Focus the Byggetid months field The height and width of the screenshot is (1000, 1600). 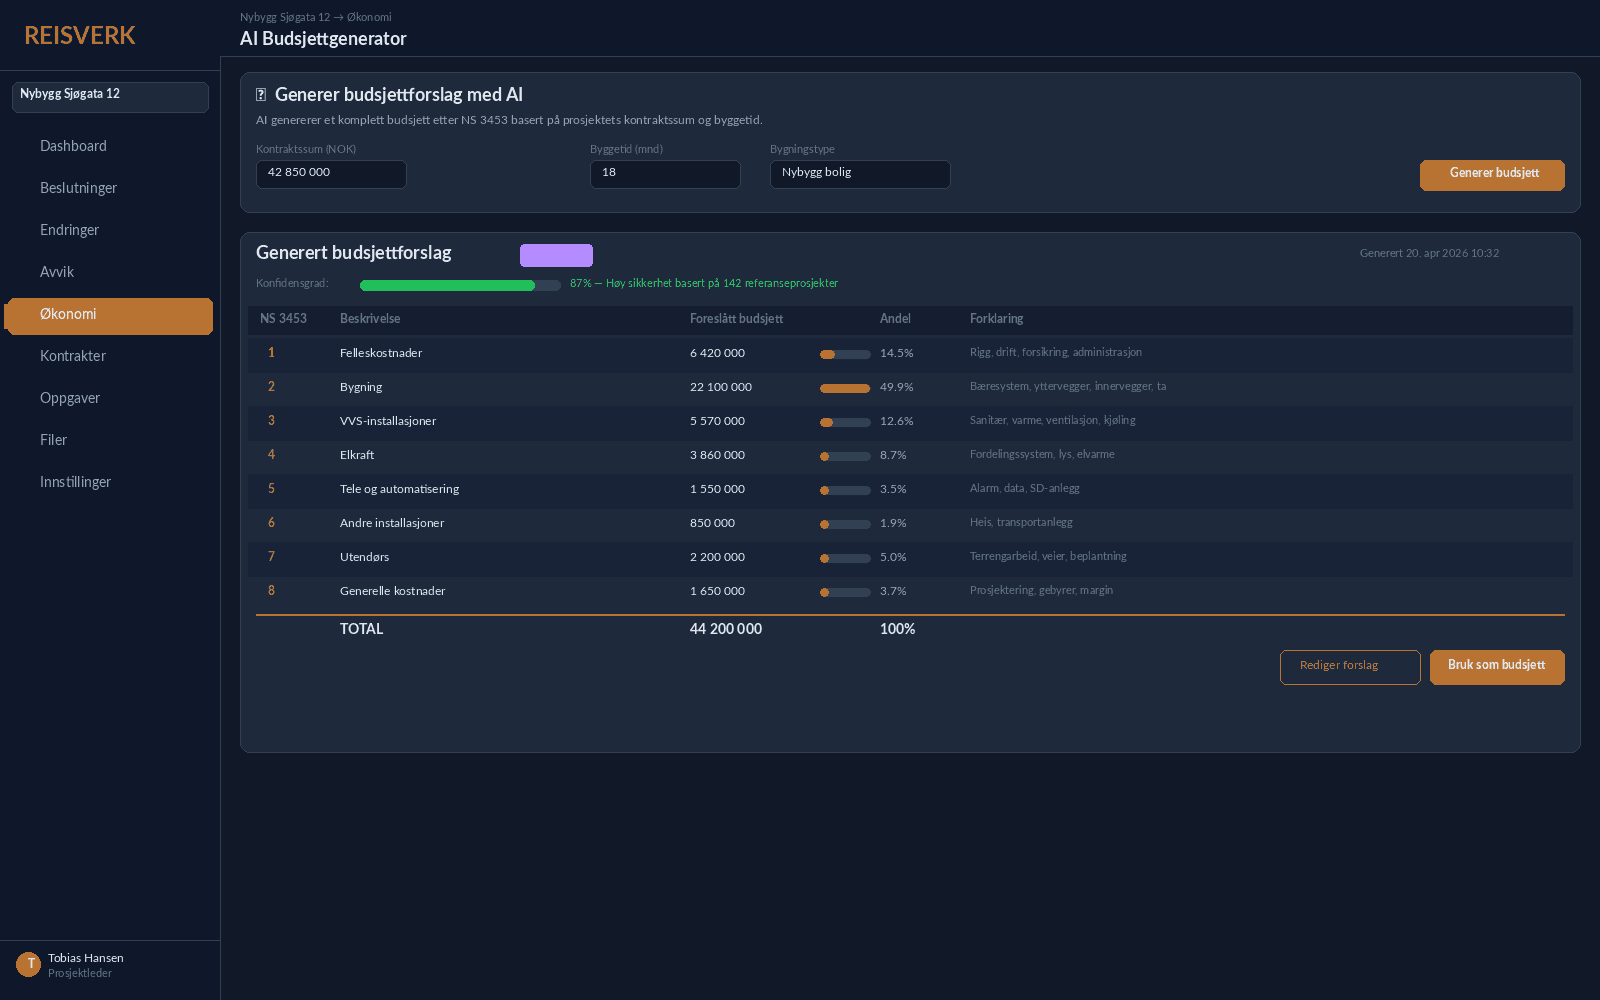(x=664, y=174)
